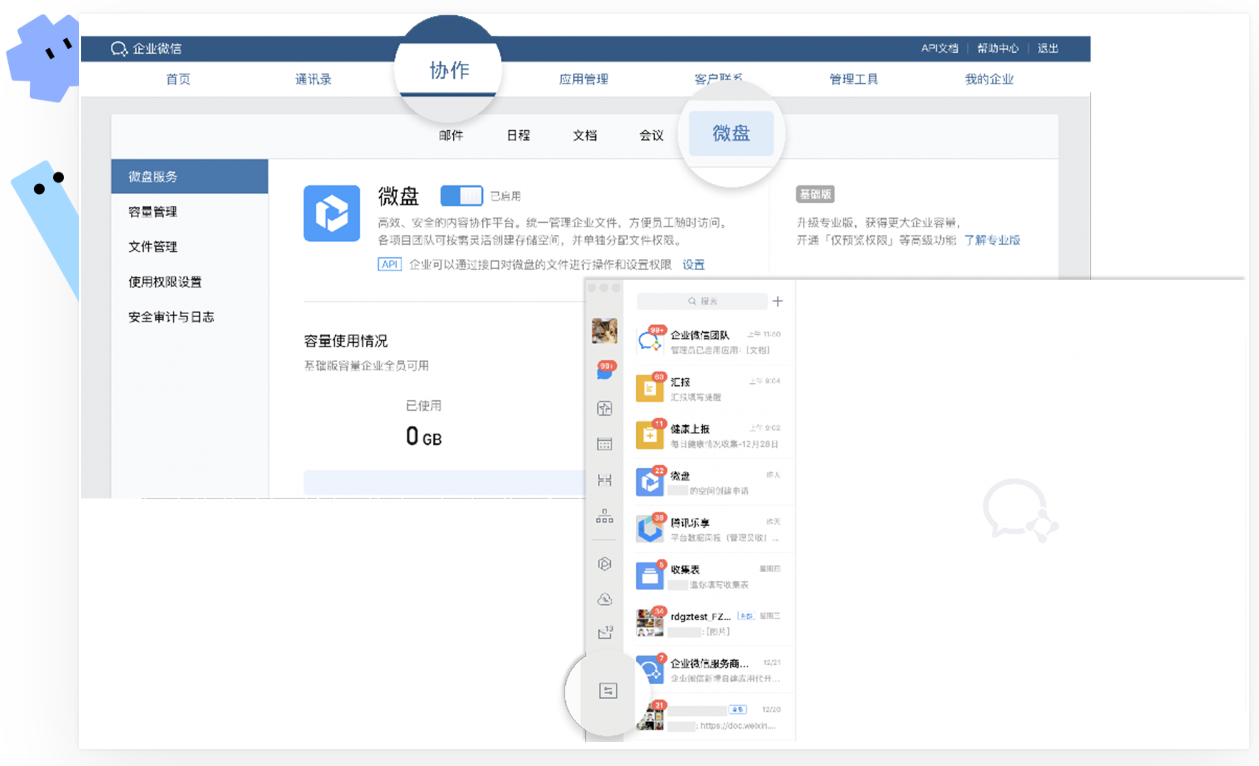Click the 0 GB used value
Screen dimensions: 1259x766
(x=424, y=437)
